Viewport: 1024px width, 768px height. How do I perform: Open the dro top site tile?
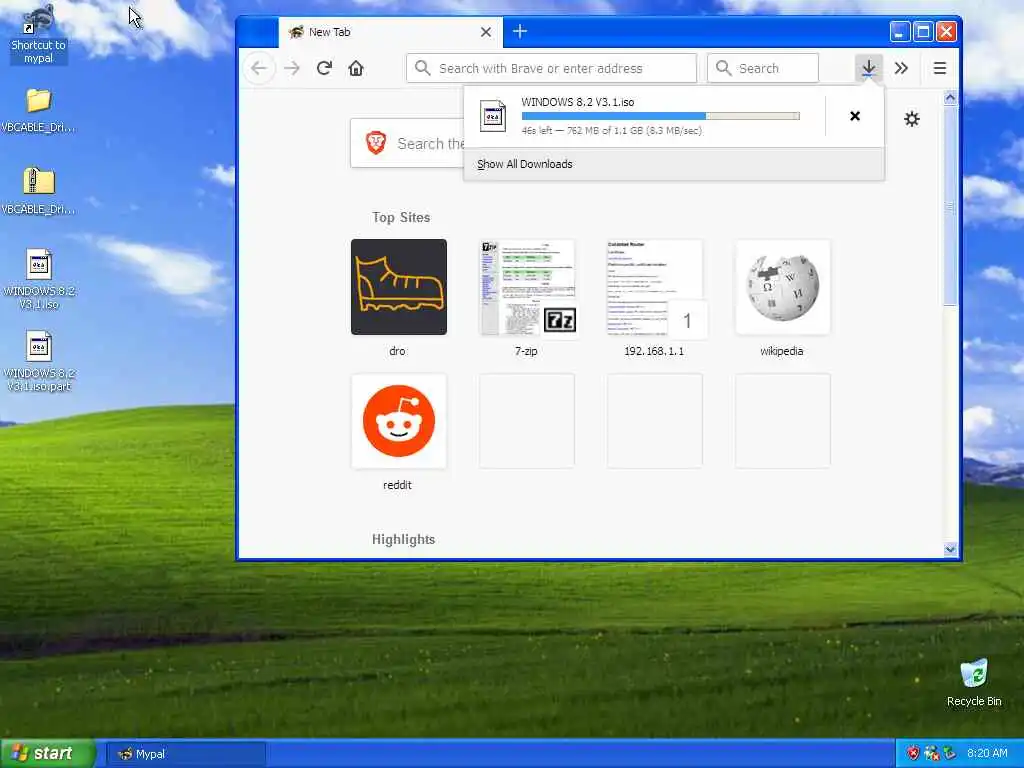pyautogui.click(x=398, y=287)
